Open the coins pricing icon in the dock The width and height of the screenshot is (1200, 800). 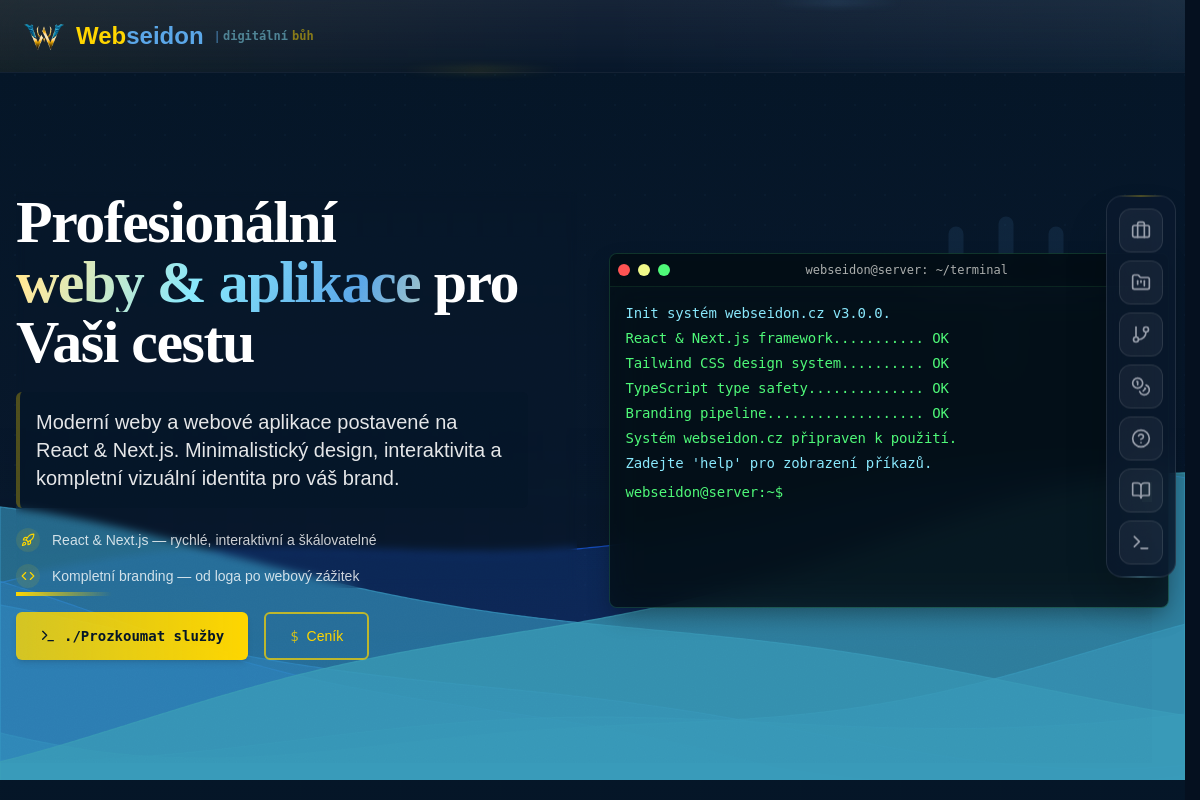[x=1141, y=386]
